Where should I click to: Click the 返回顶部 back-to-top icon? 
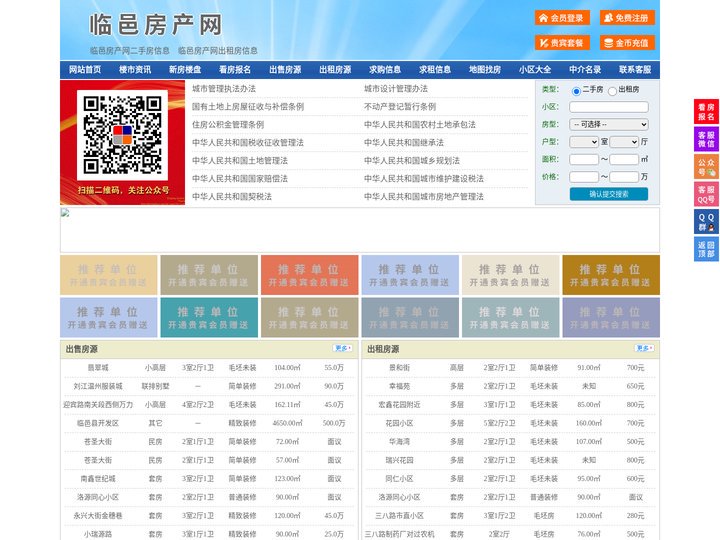click(706, 249)
